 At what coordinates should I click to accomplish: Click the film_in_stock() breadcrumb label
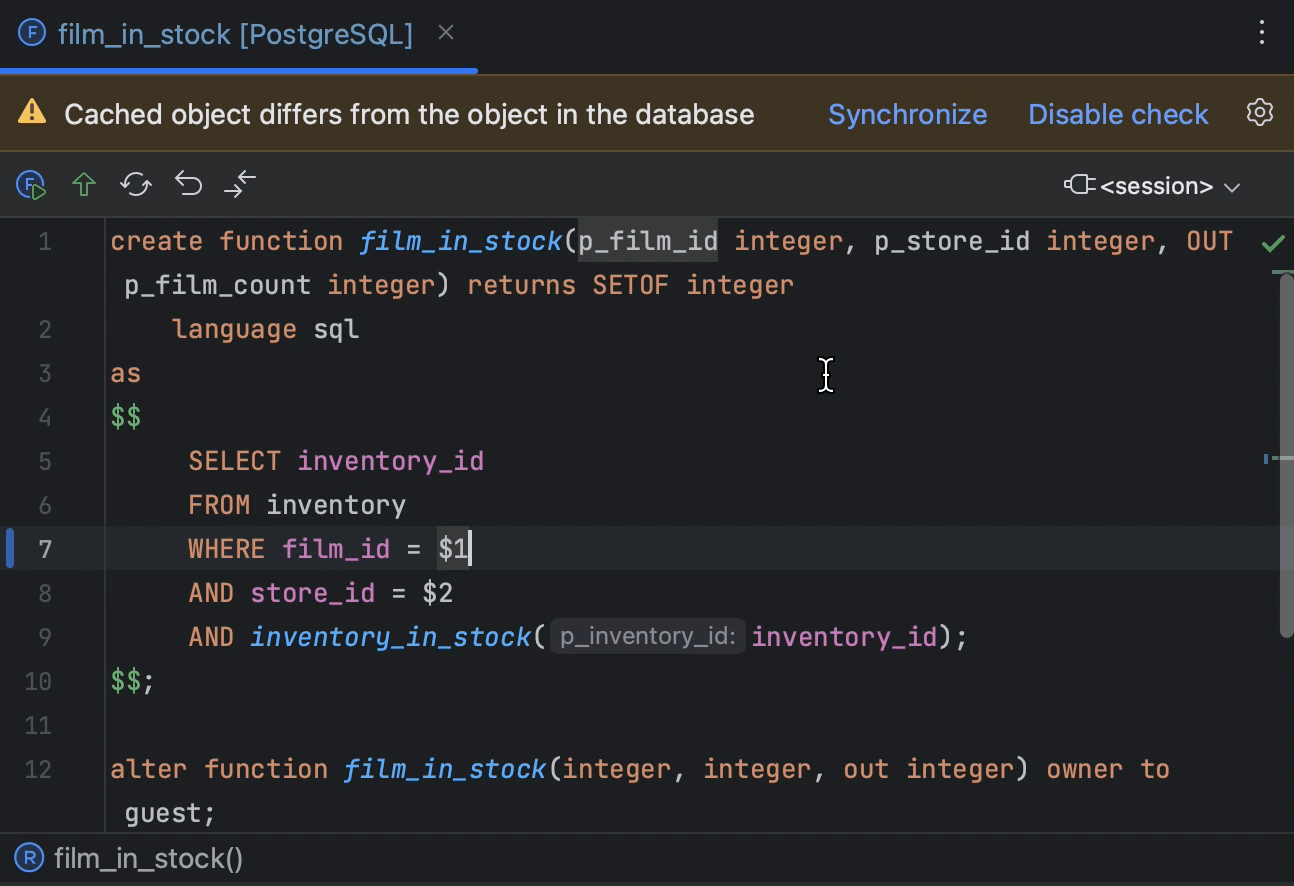click(148, 859)
